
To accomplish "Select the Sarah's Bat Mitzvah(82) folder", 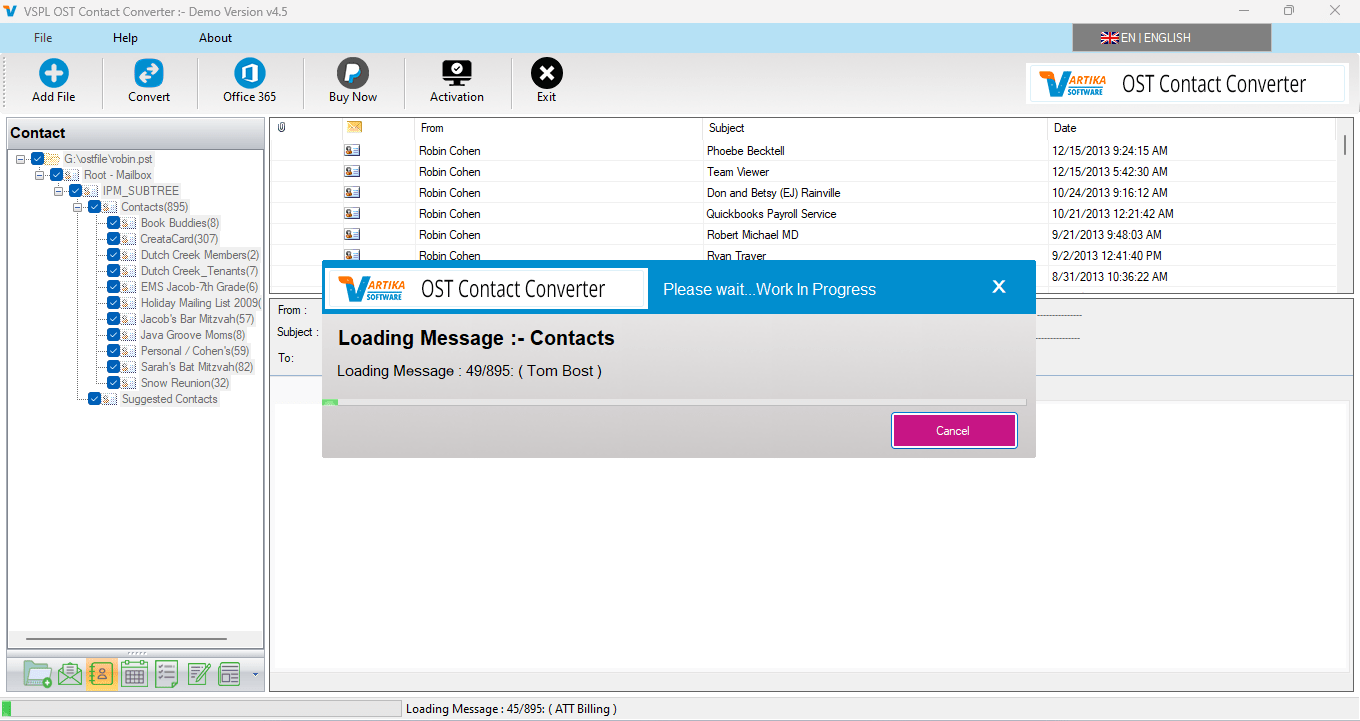I will (x=197, y=367).
